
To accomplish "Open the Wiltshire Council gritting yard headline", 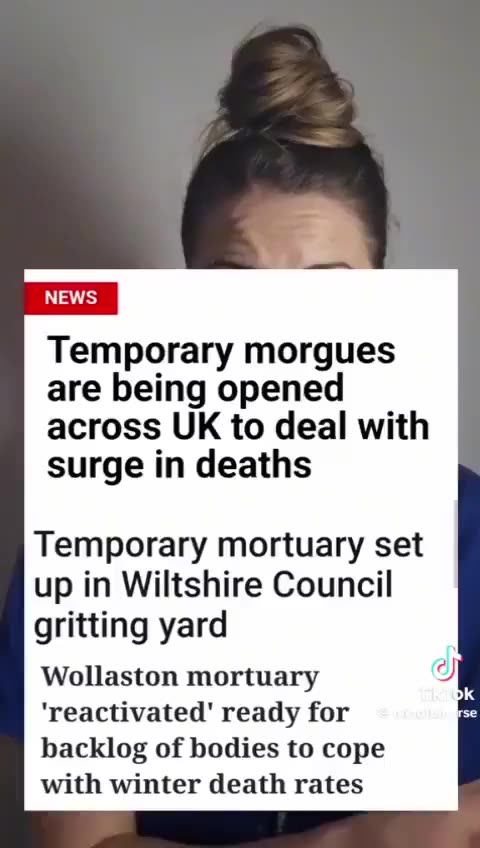I will pos(228,585).
